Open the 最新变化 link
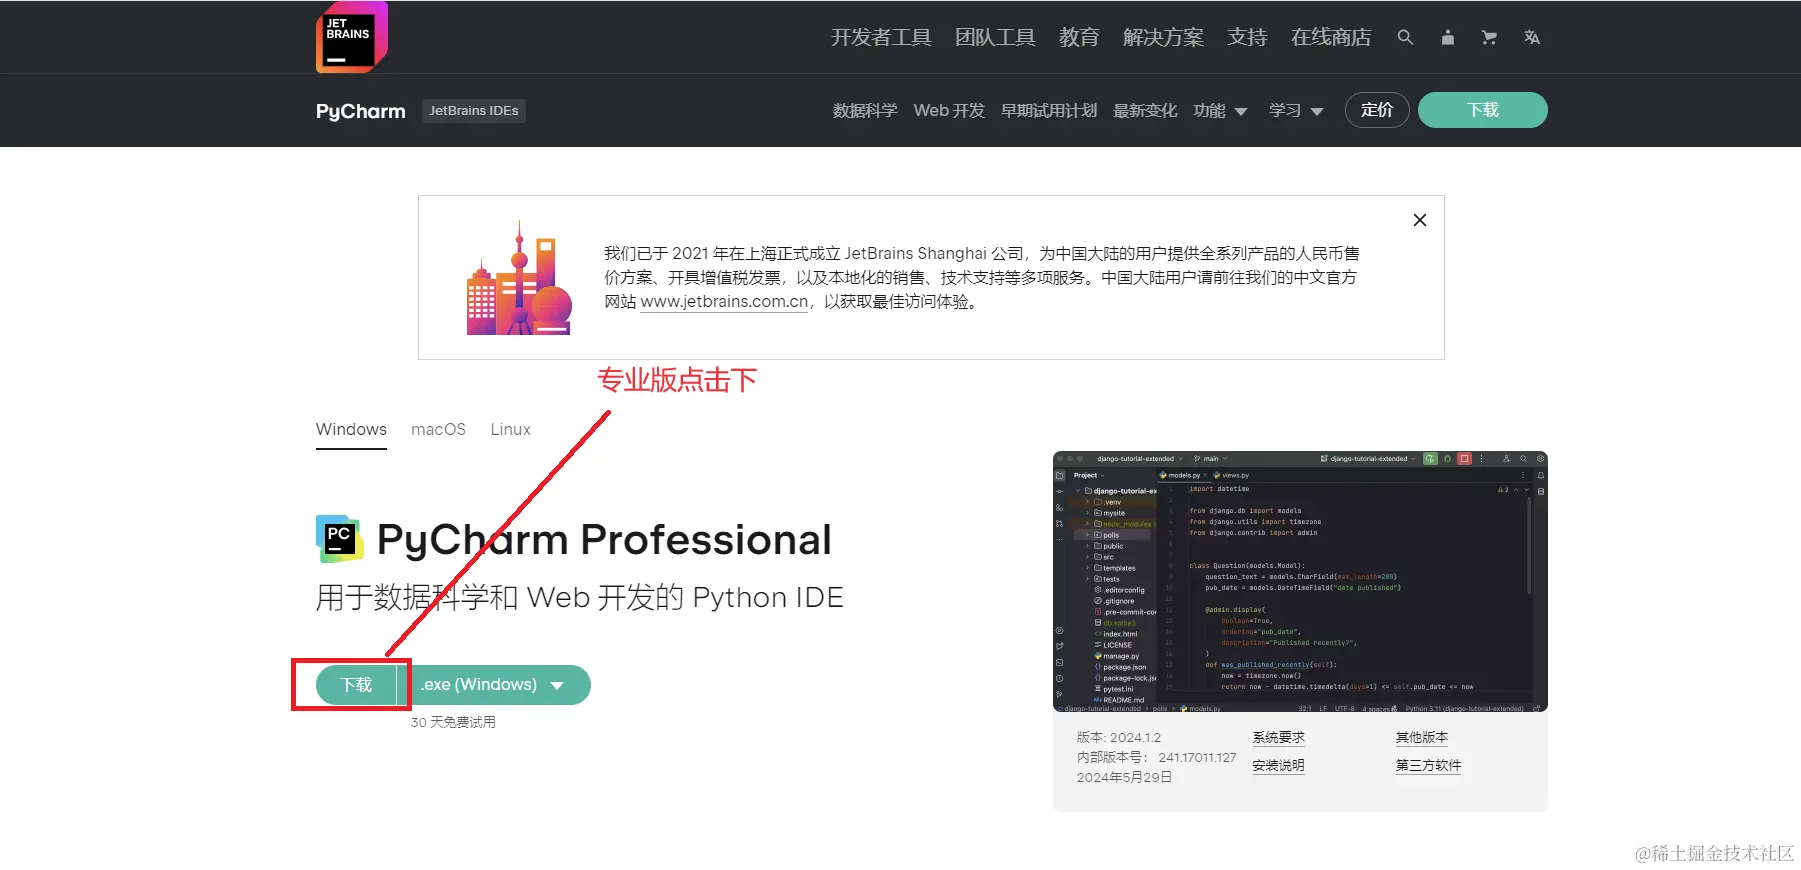The width and height of the screenshot is (1801, 870). click(x=1145, y=110)
